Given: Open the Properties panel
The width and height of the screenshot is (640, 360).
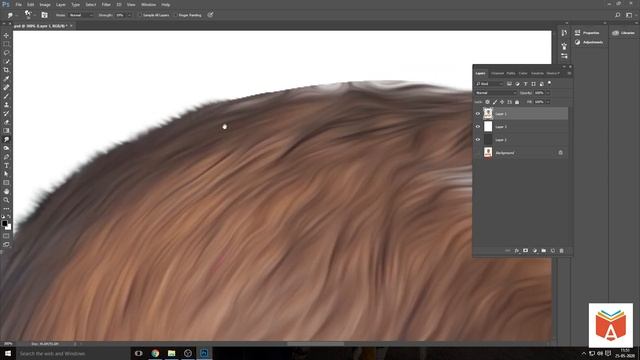Looking at the screenshot, I should 587,33.
